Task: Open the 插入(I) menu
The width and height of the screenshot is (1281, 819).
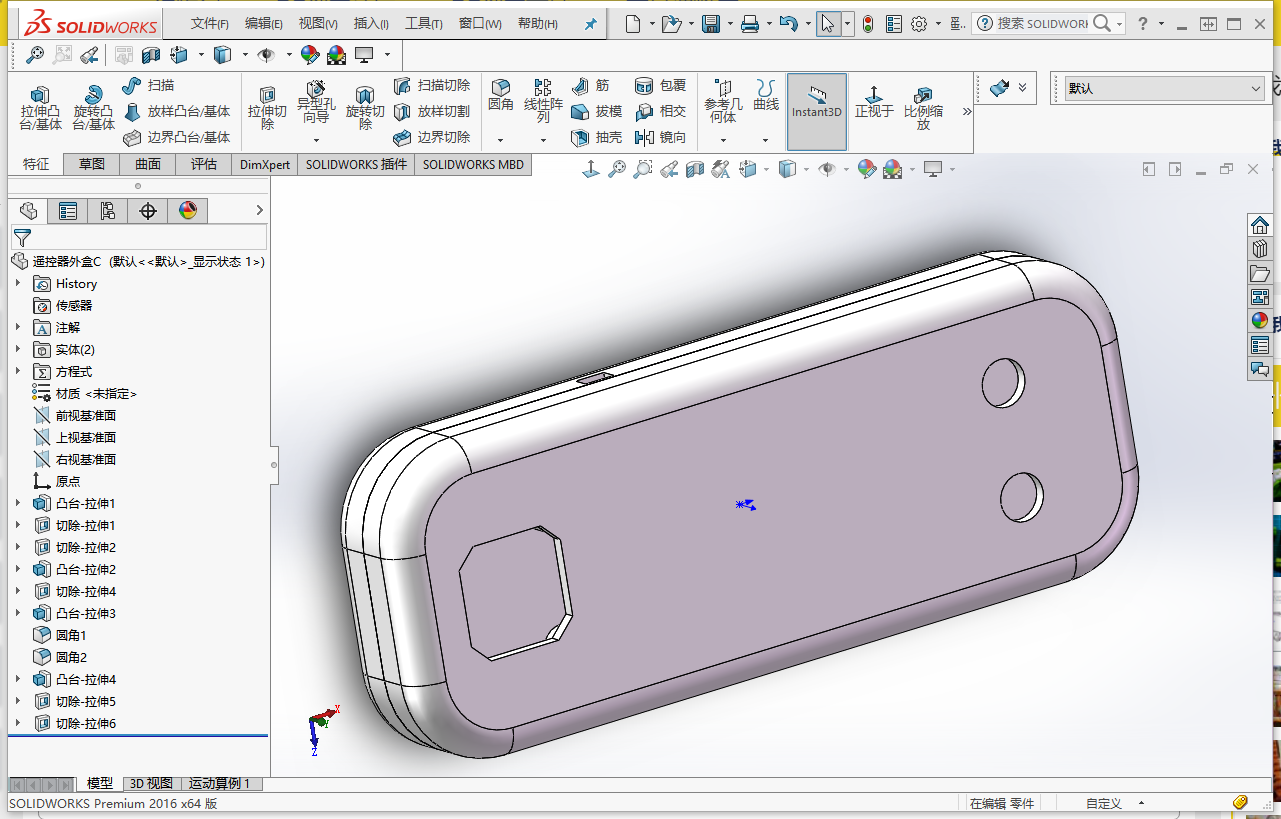Action: pyautogui.click(x=371, y=24)
